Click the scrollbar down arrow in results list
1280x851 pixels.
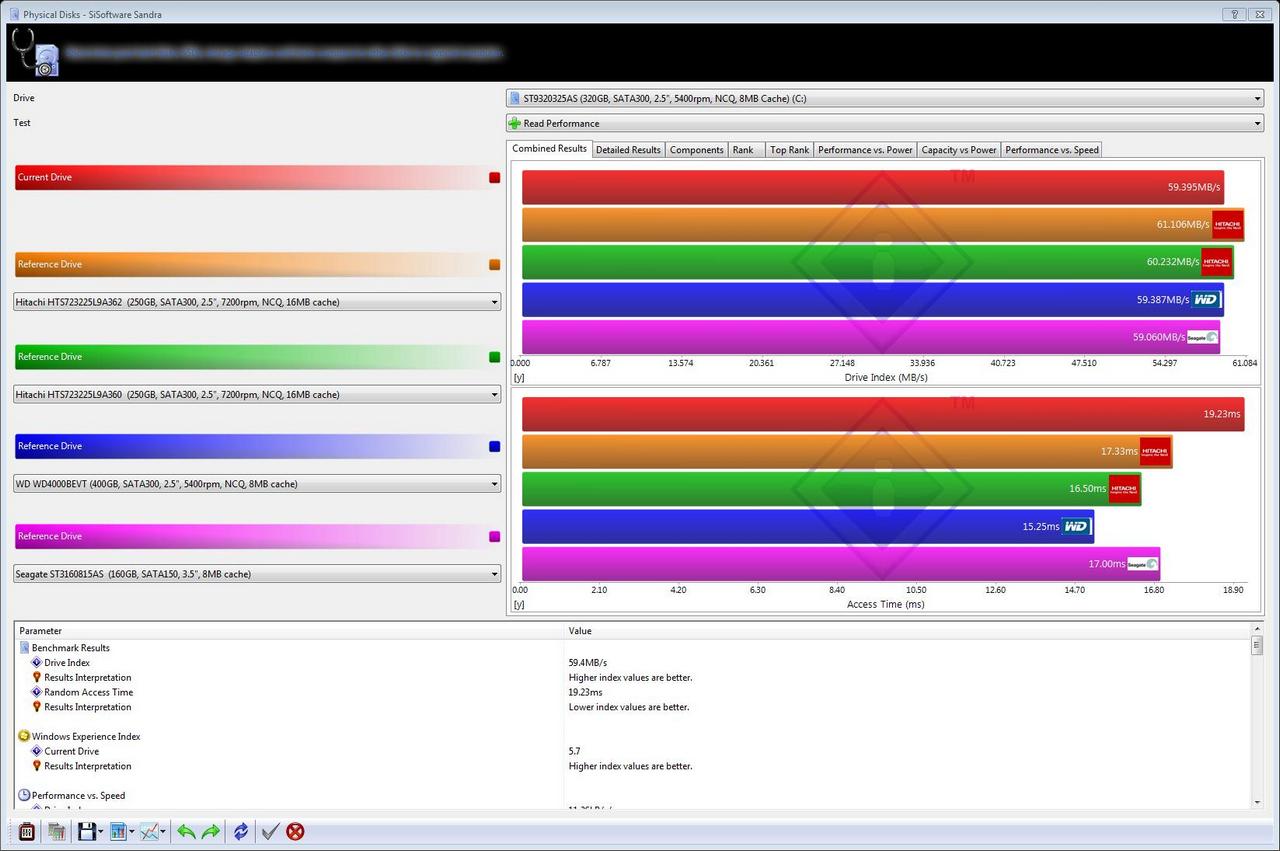click(x=1257, y=802)
